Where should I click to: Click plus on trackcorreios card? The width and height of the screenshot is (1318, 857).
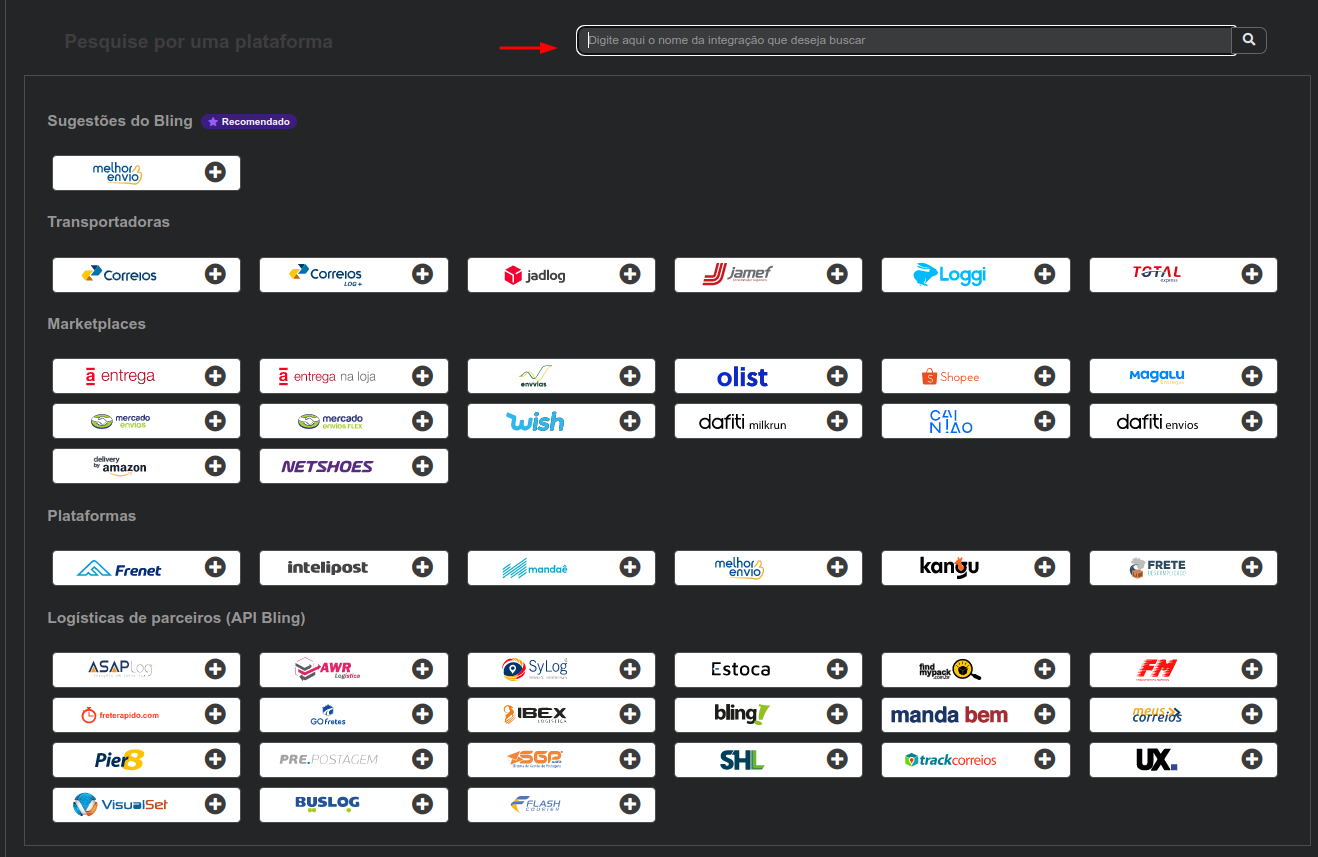click(1045, 759)
